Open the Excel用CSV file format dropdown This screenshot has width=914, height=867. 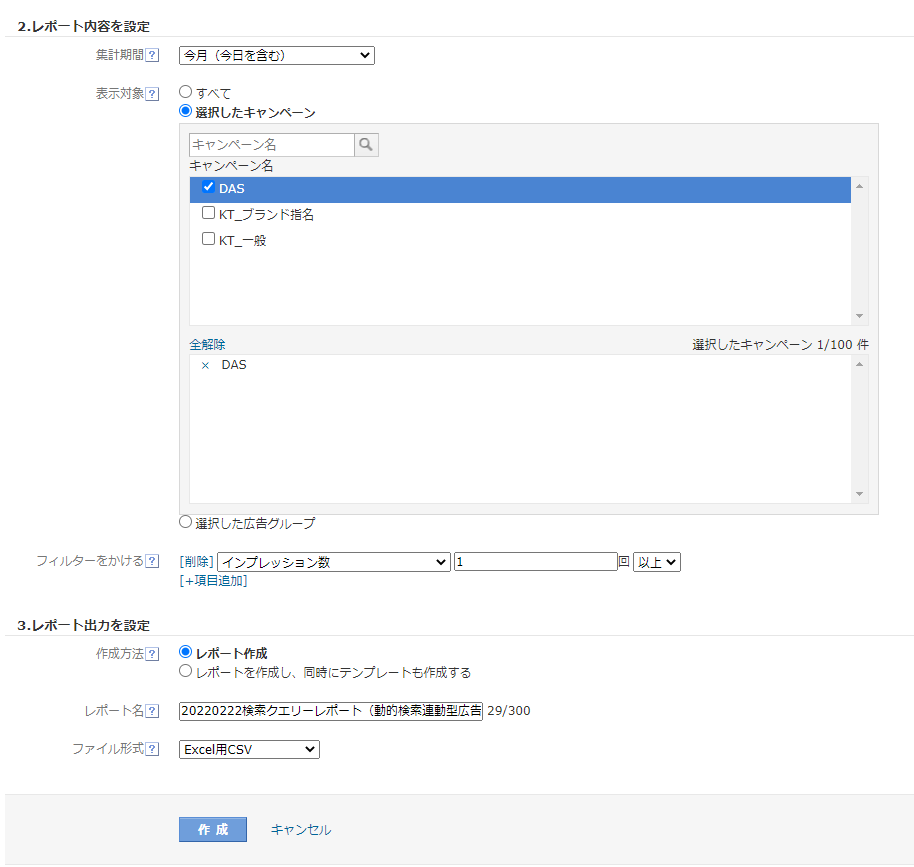click(249, 749)
